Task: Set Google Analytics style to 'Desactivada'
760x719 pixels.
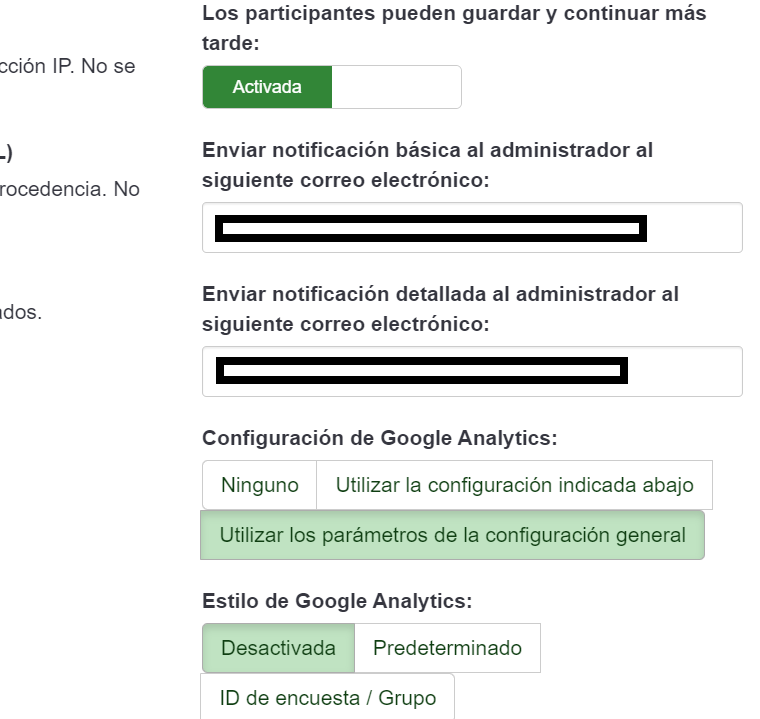Action: point(278,648)
